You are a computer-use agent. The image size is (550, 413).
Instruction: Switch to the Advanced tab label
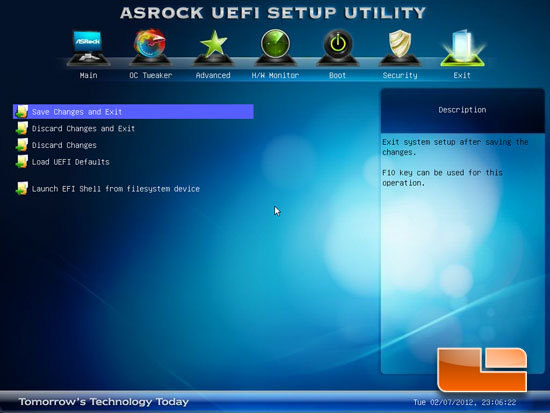click(x=213, y=75)
